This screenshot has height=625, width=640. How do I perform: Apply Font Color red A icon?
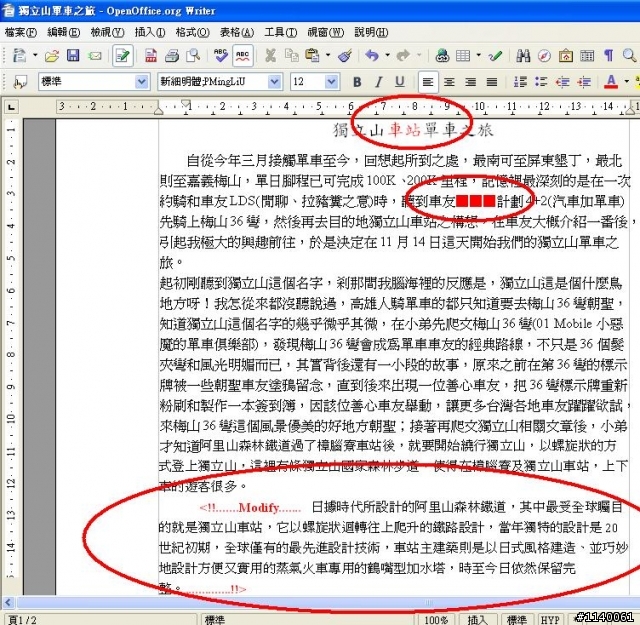tap(611, 82)
